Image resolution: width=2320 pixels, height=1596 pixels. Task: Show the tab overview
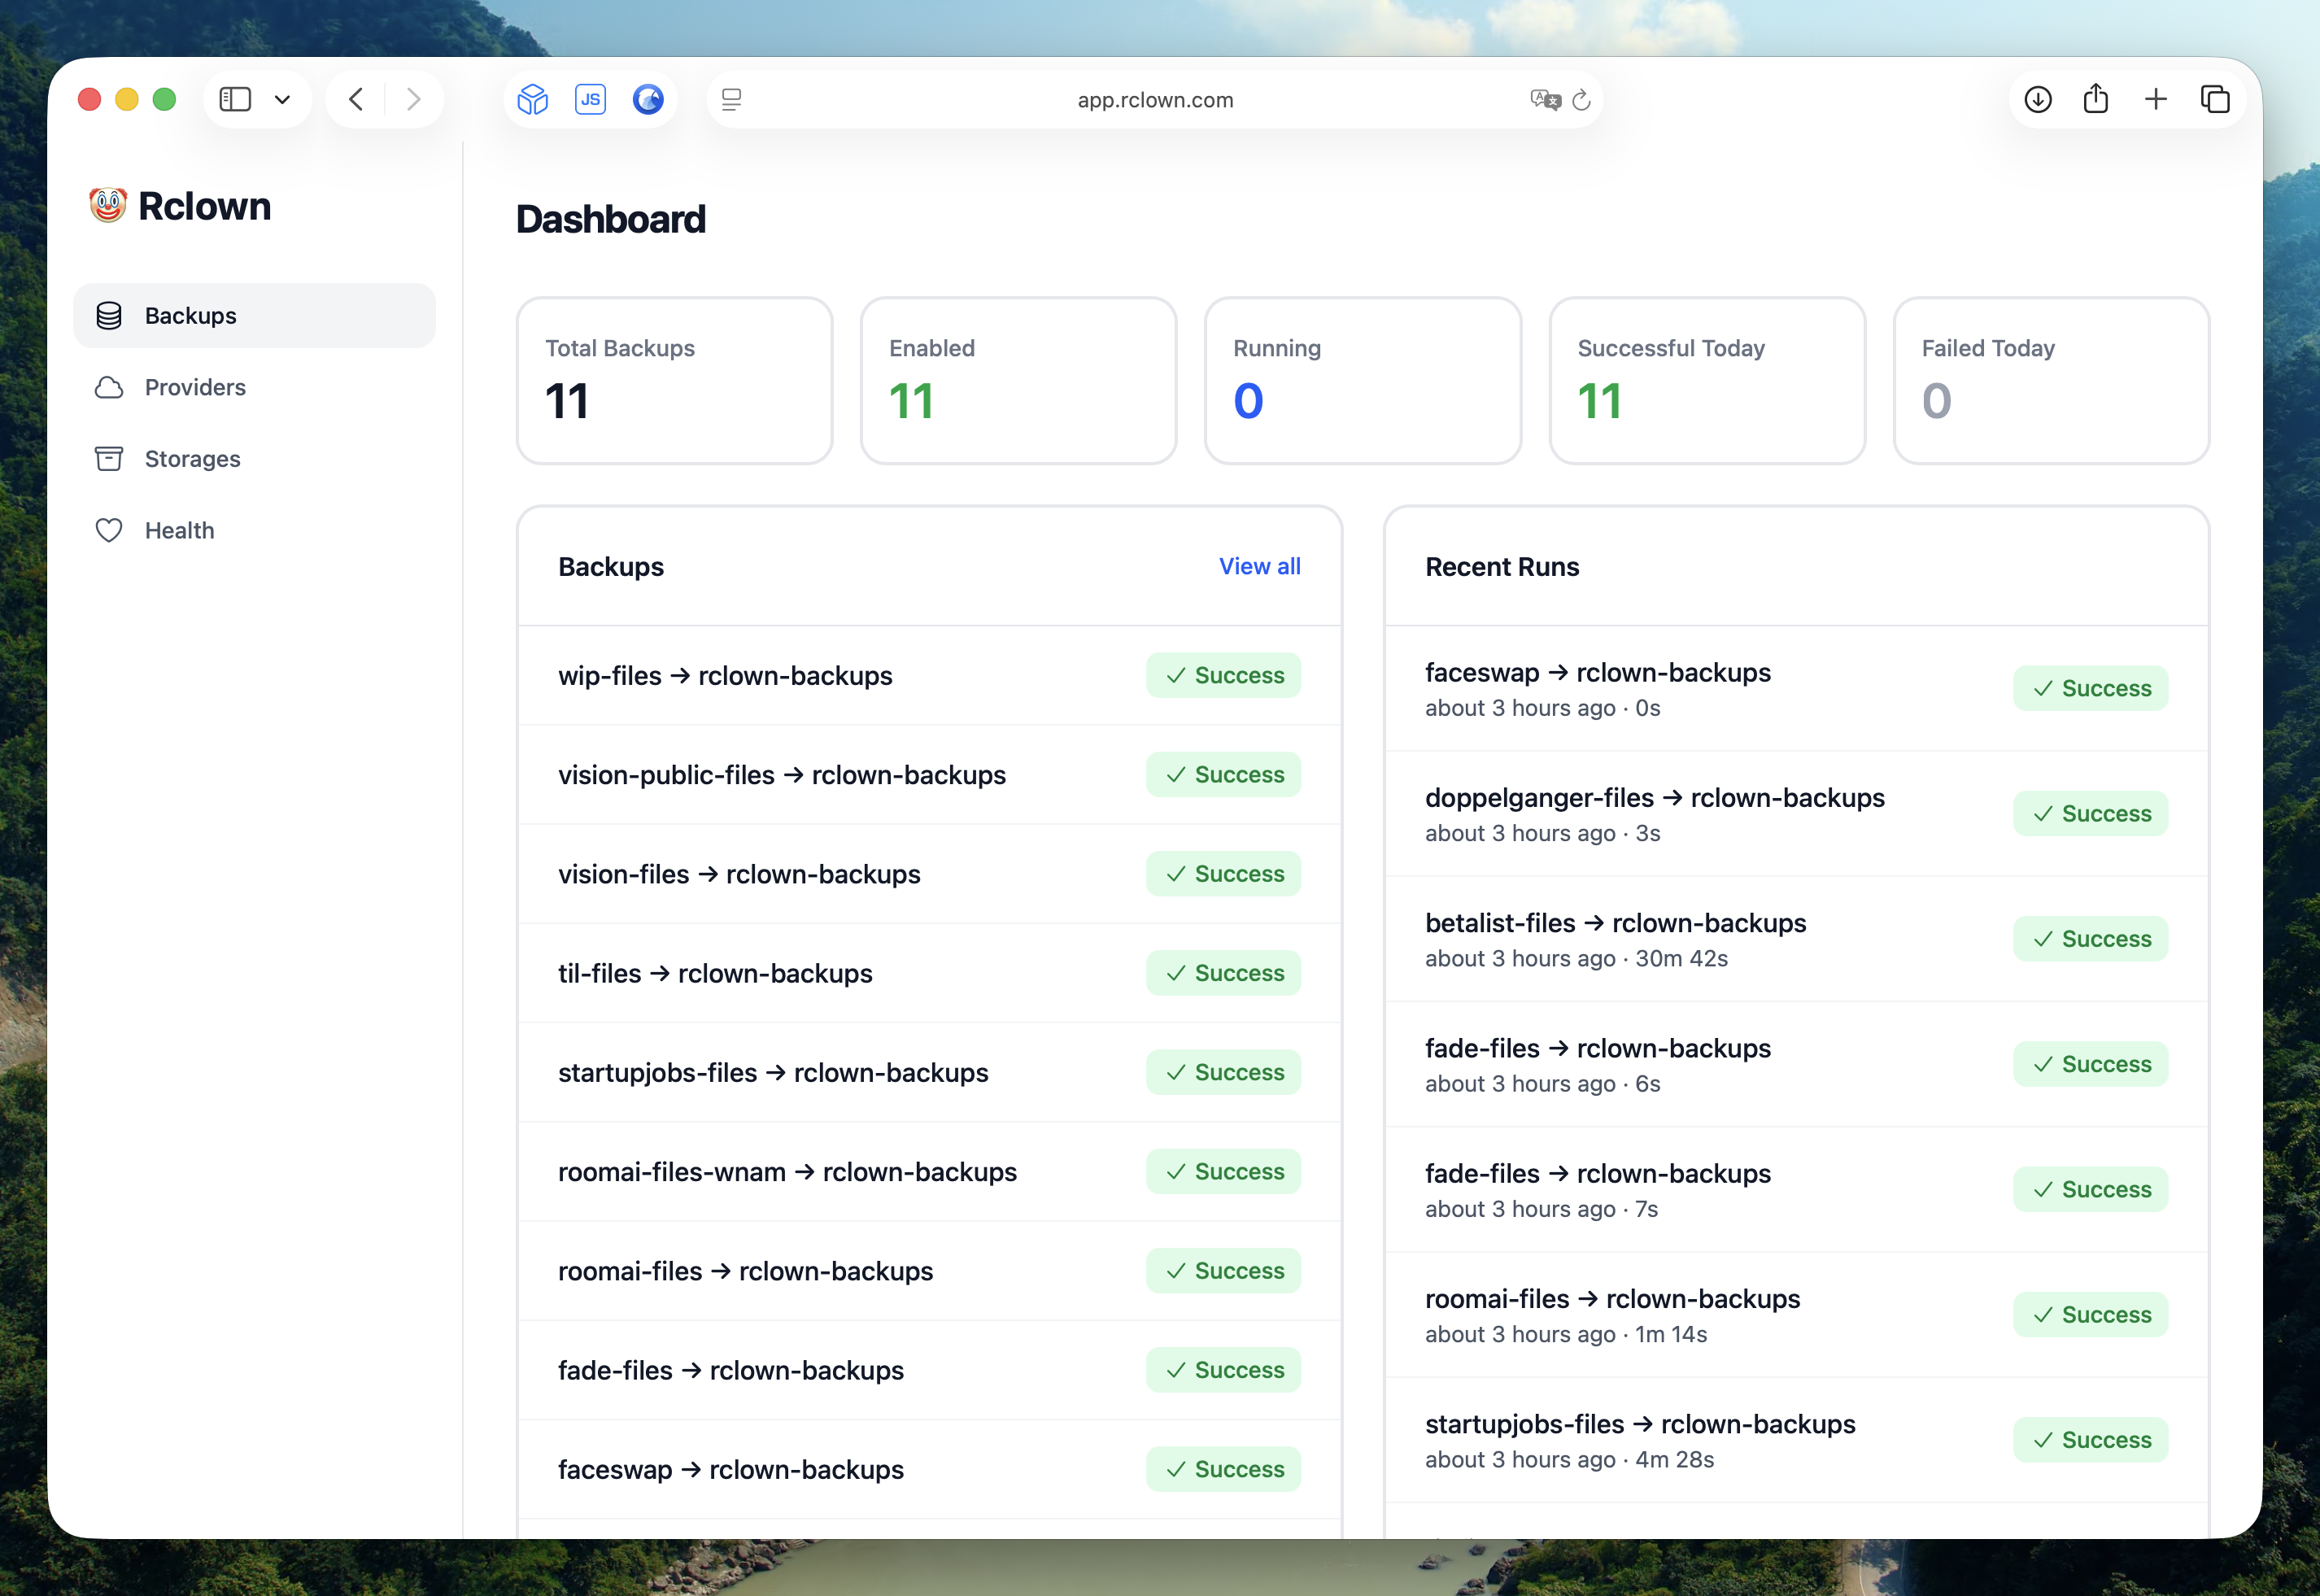pyautogui.click(x=2215, y=99)
